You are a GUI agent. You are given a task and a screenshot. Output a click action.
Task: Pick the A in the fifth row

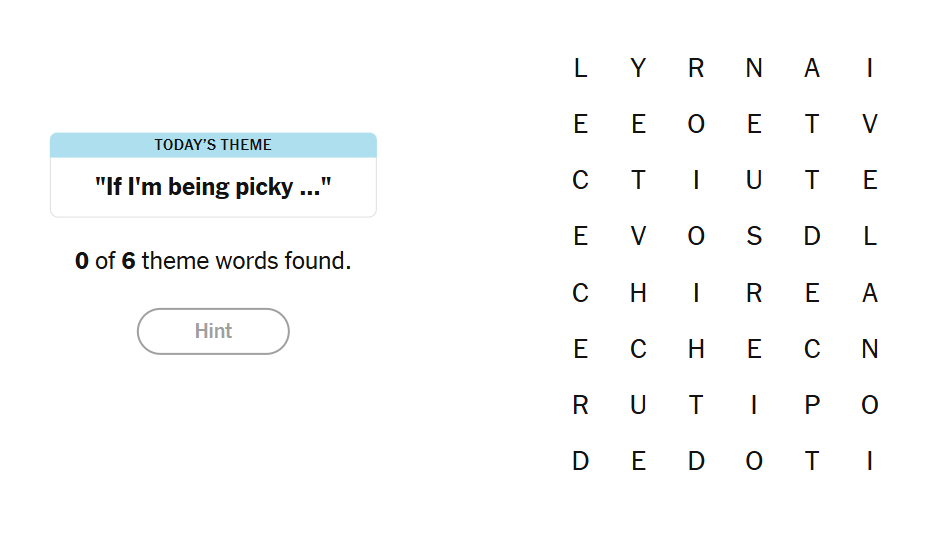pyautogui.click(x=870, y=293)
